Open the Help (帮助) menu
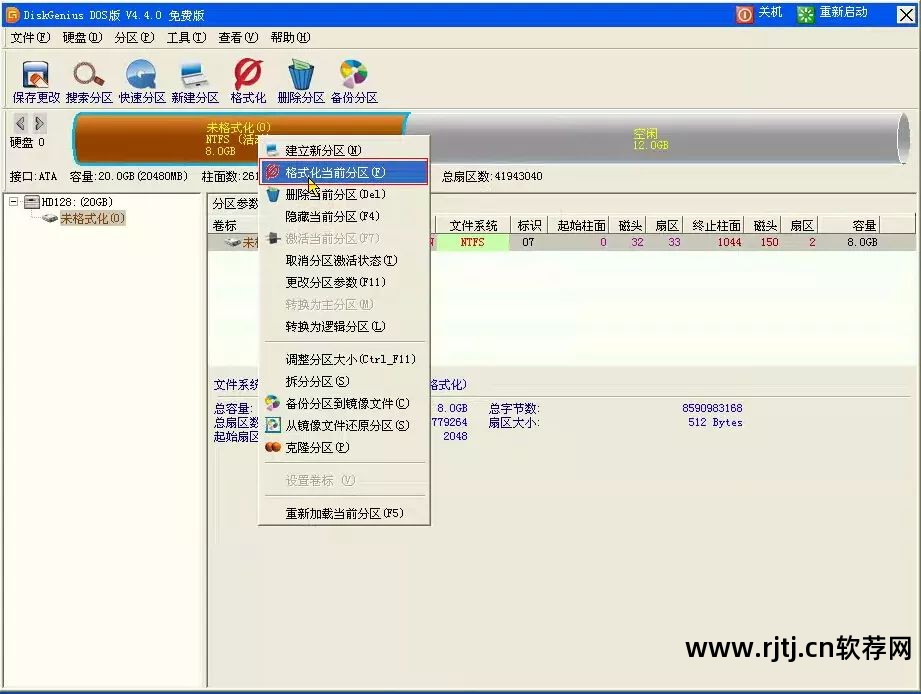921x694 pixels. tap(290, 38)
